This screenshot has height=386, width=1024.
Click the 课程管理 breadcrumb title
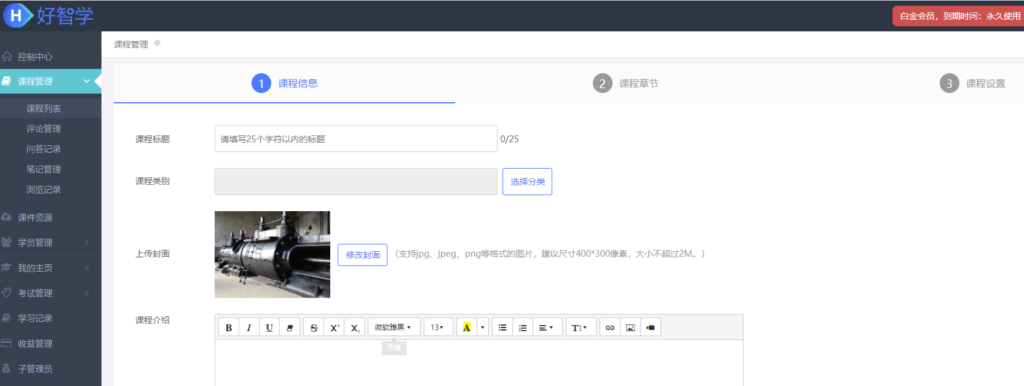[131, 44]
